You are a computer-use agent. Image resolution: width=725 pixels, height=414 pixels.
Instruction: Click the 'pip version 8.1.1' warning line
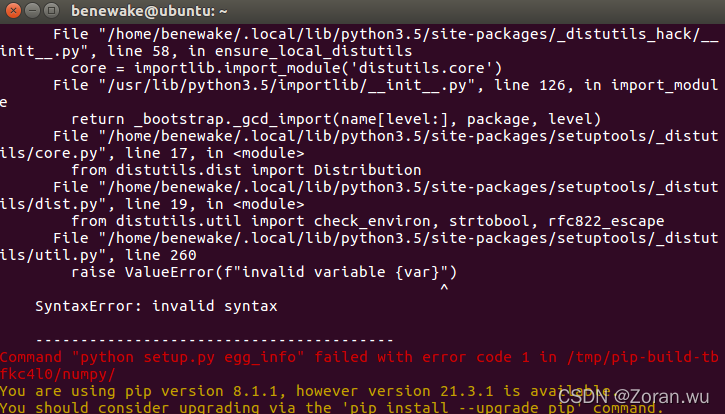(300, 391)
